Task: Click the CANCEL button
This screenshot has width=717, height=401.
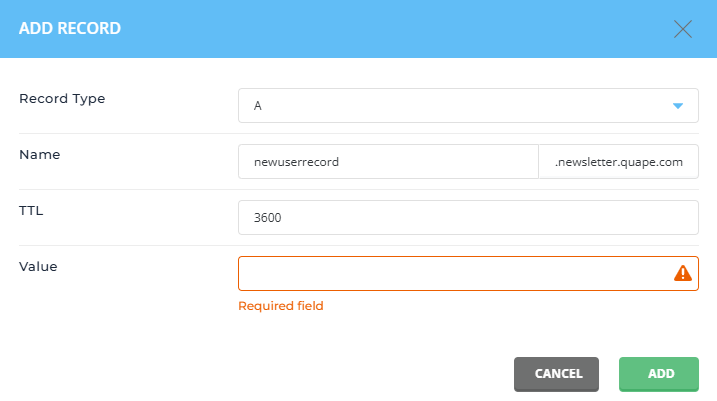Action: (556, 374)
